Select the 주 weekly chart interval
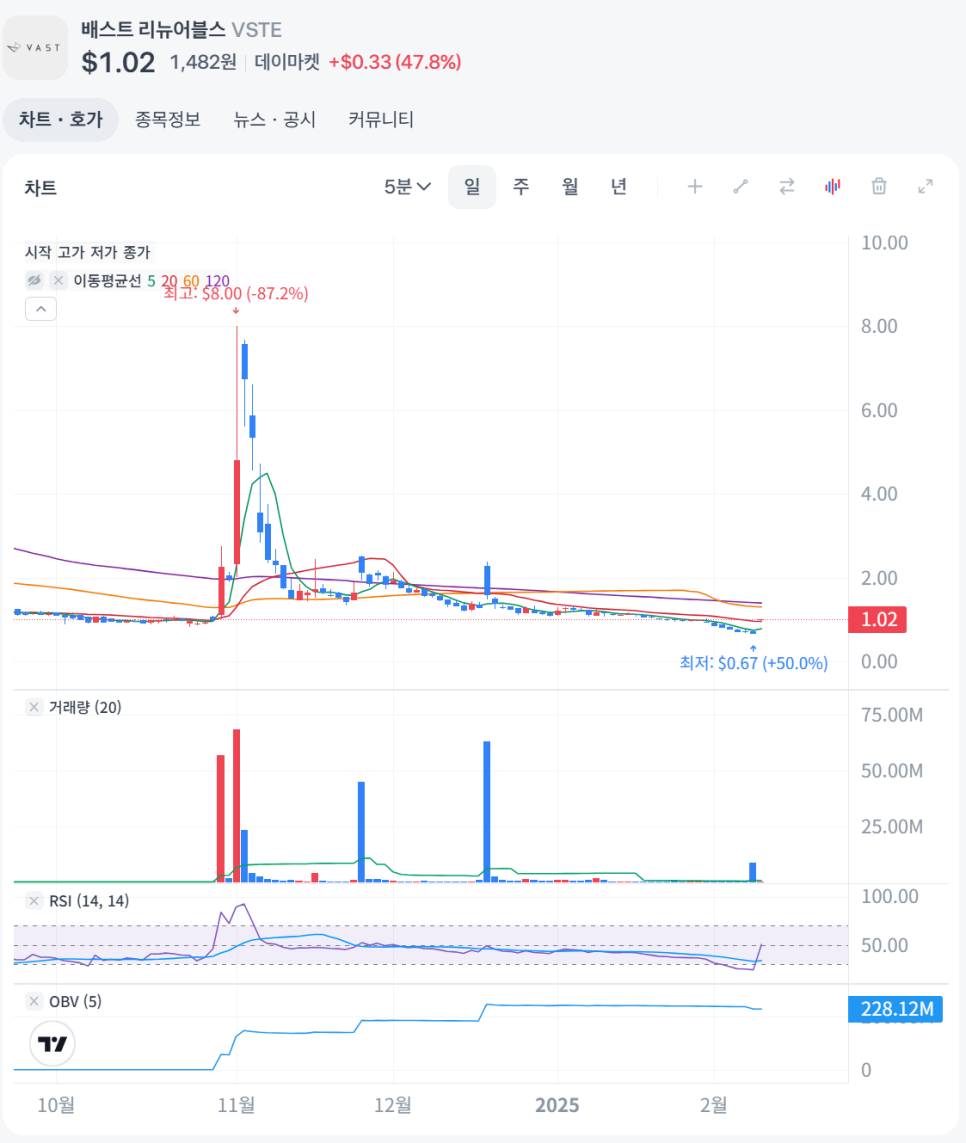966x1143 pixels. pyautogui.click(x=521, y=187)
